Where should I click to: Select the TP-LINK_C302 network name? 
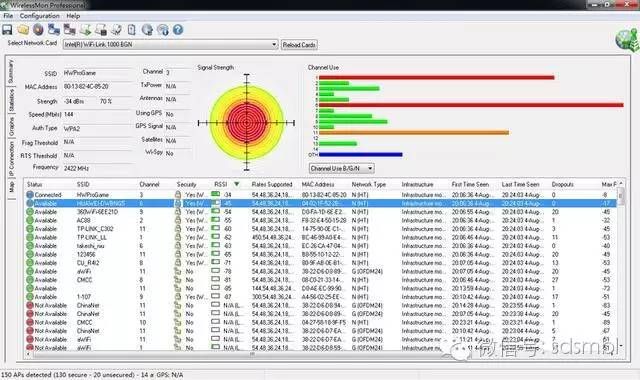tap(95, 229)
